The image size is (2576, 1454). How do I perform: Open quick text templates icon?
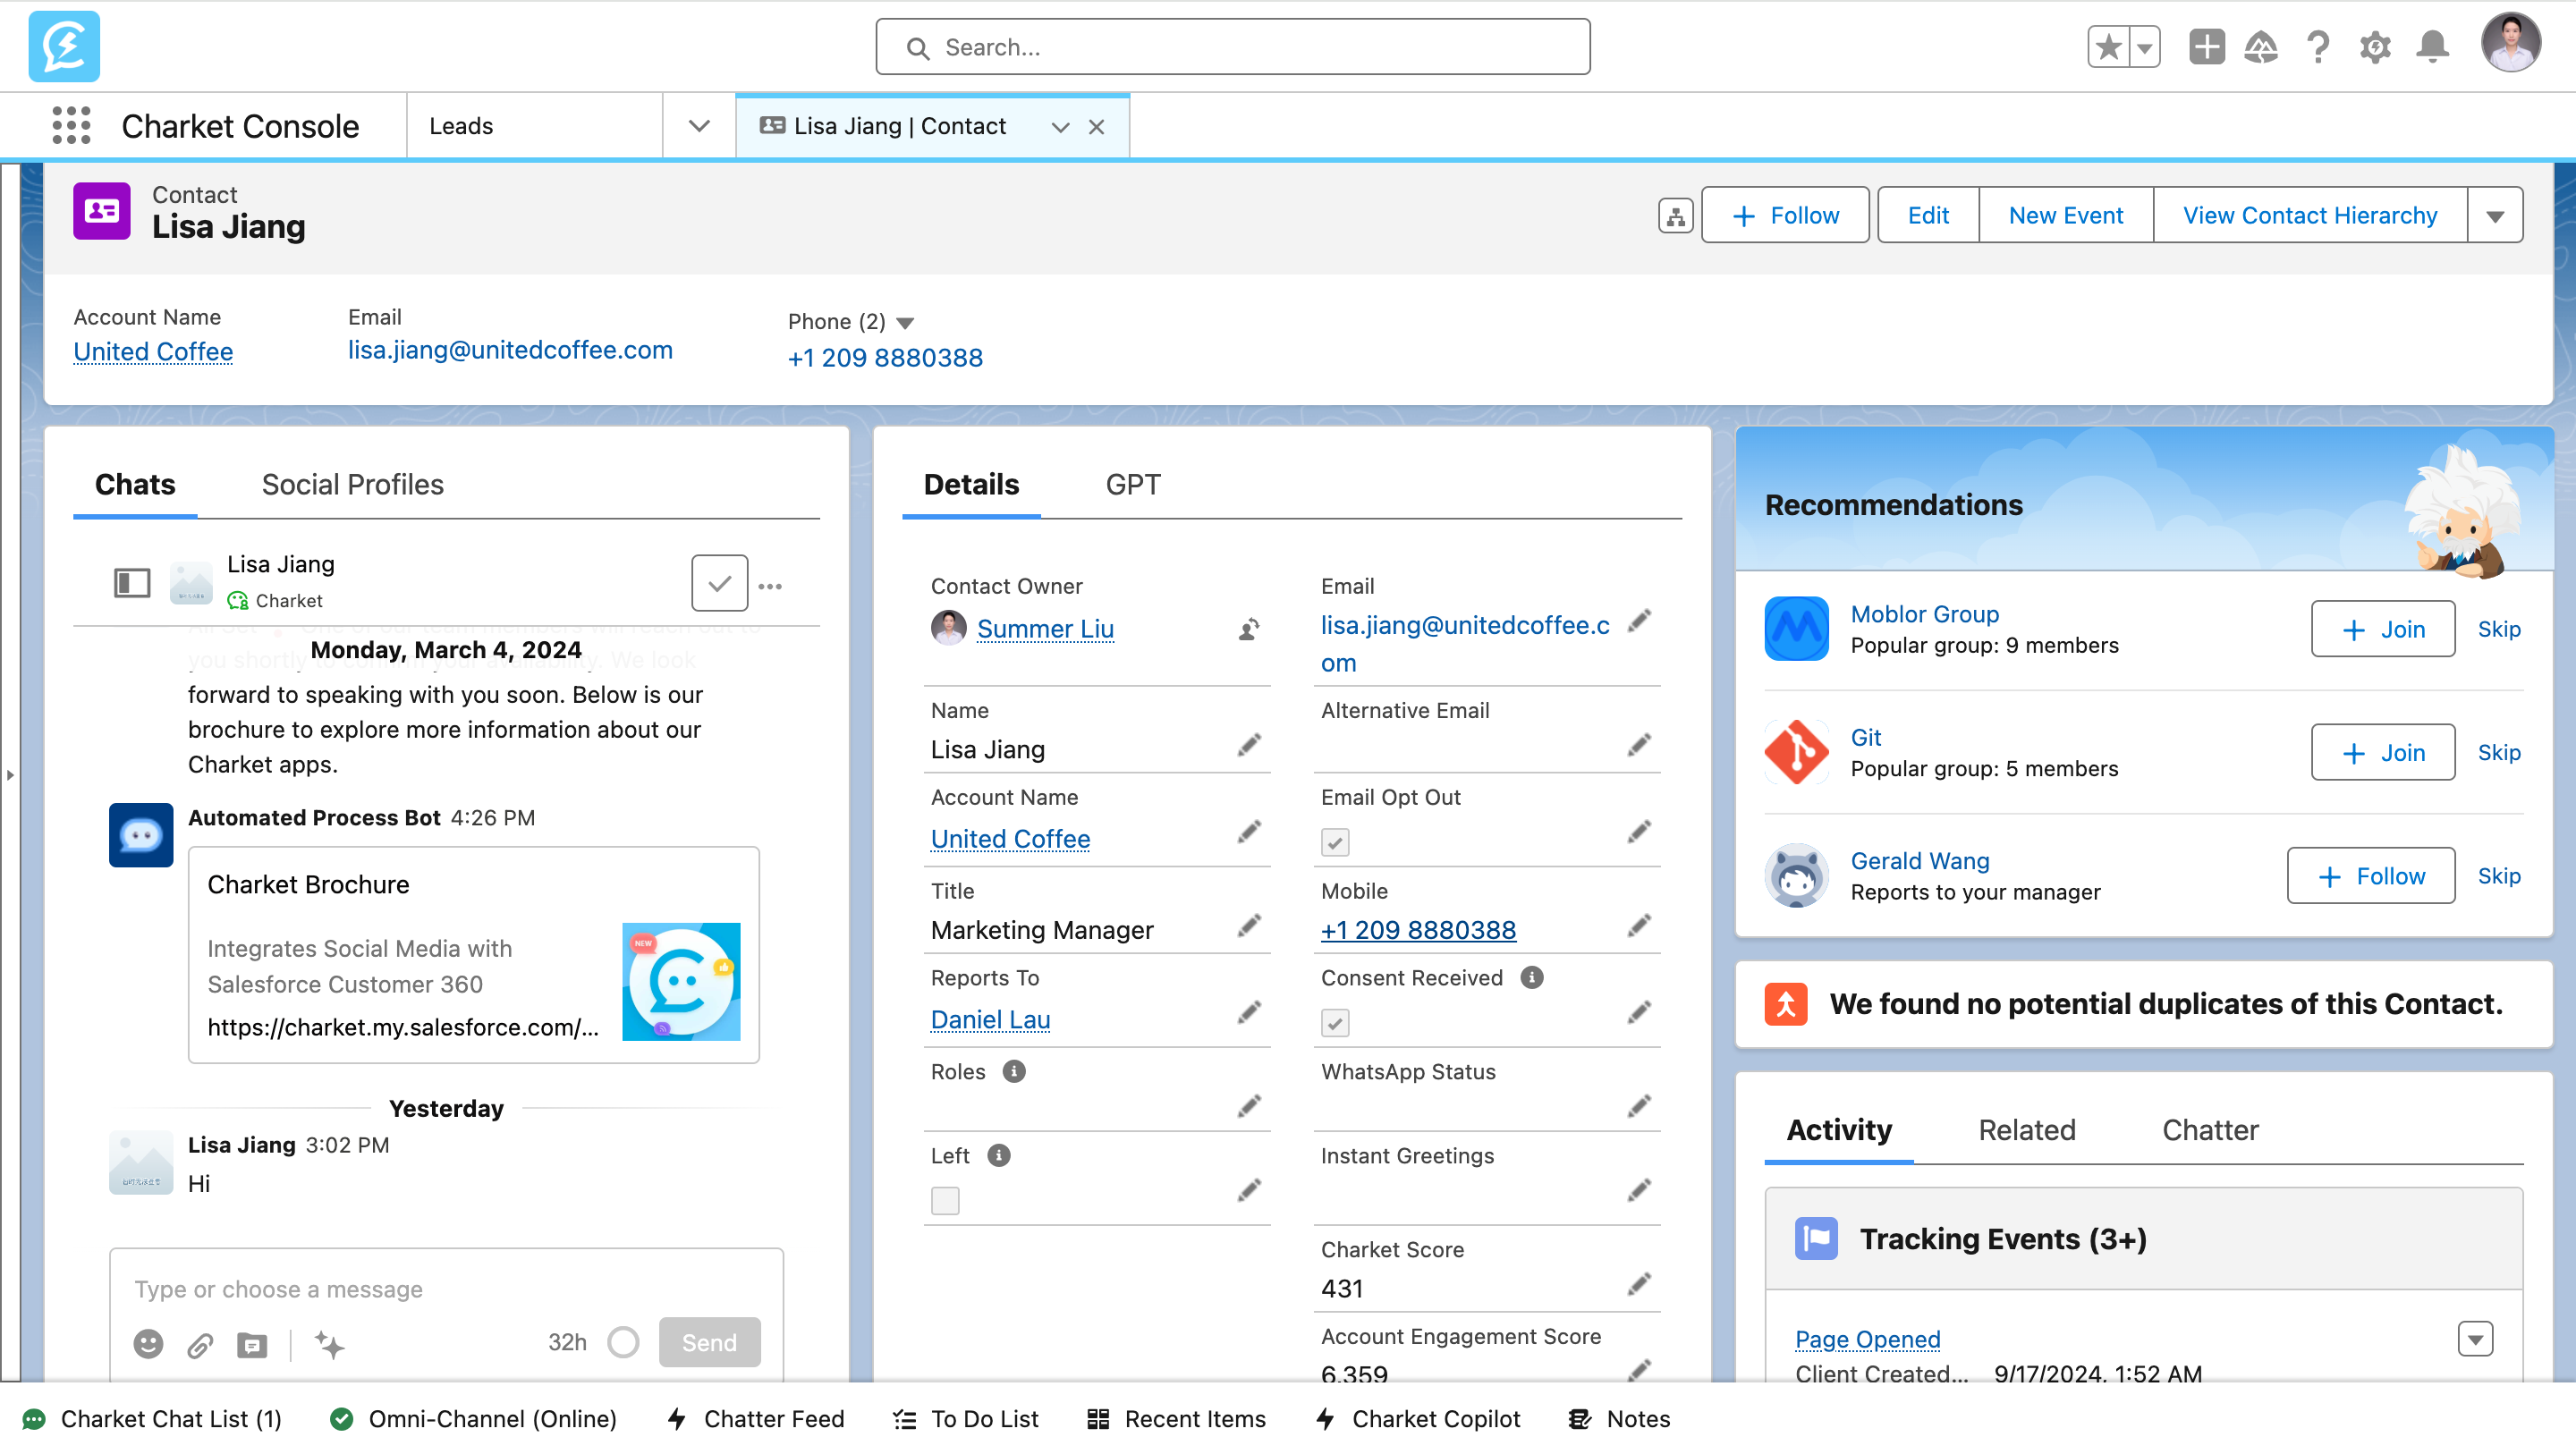[252, 1345]
